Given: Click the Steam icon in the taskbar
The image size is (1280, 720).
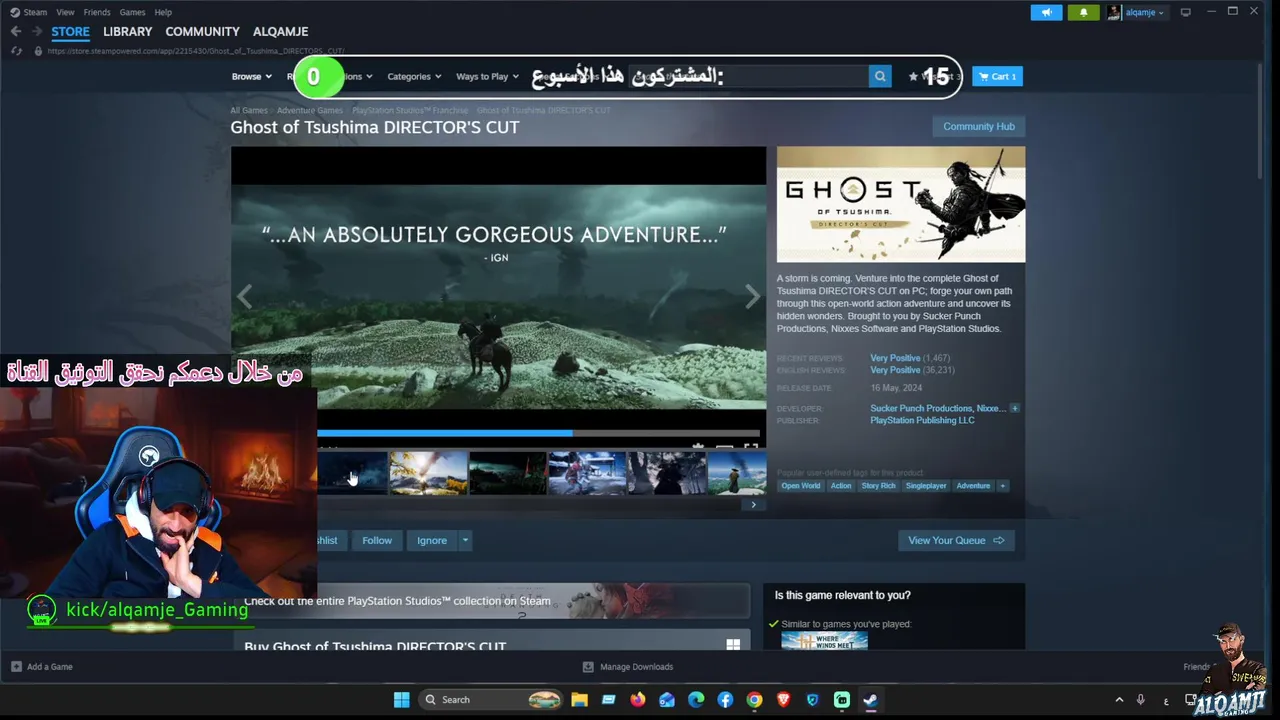Looking at the screenshot, I should [870, 700].
